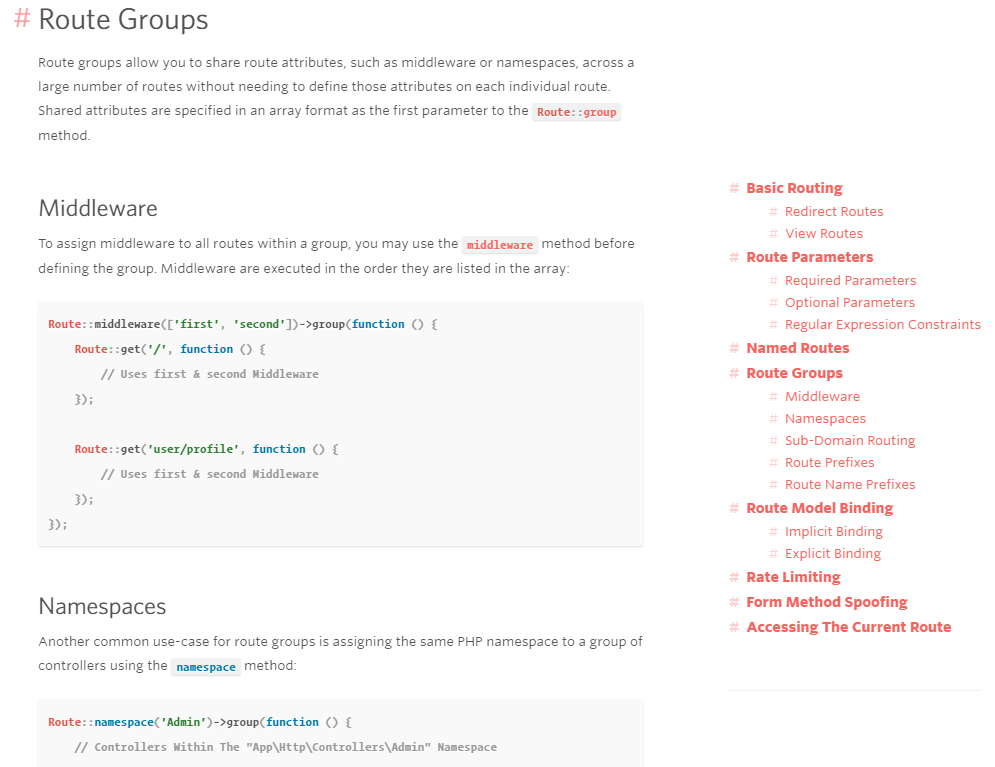Open the View Routes section link
The height and width of the screenshot is (767, 995).
click(824, 233)
